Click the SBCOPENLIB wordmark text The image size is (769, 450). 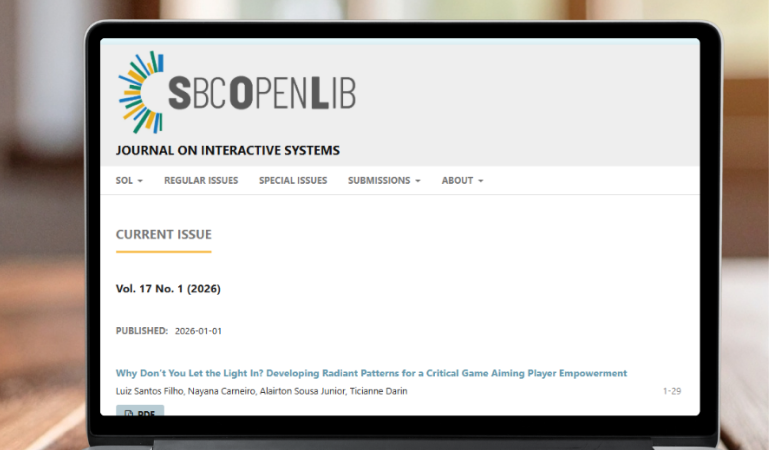(x=261, y=93)
